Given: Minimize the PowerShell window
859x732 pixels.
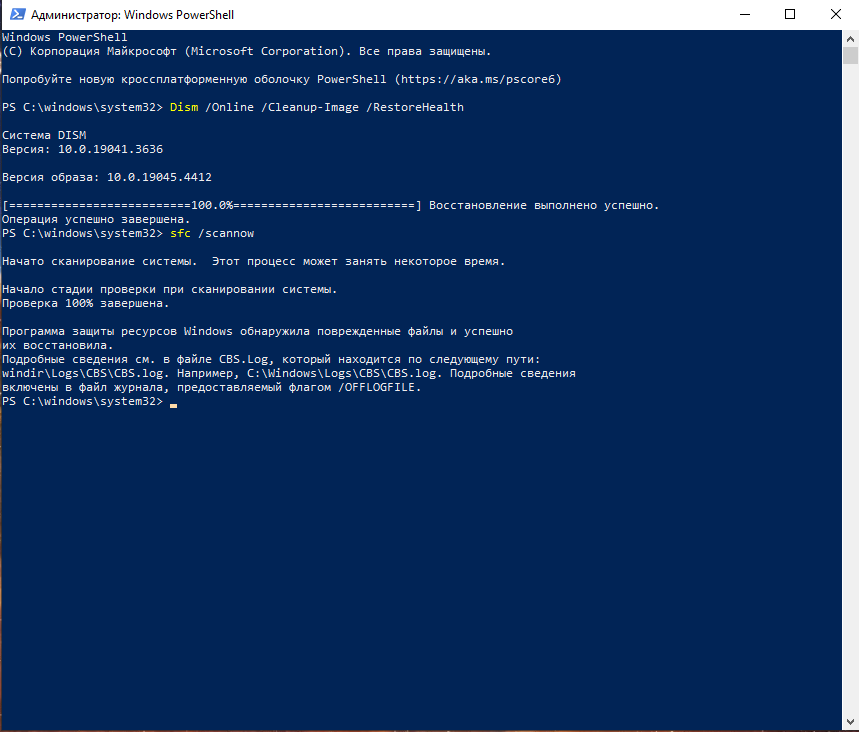Looking at the screenshot, I should (744, 15).
